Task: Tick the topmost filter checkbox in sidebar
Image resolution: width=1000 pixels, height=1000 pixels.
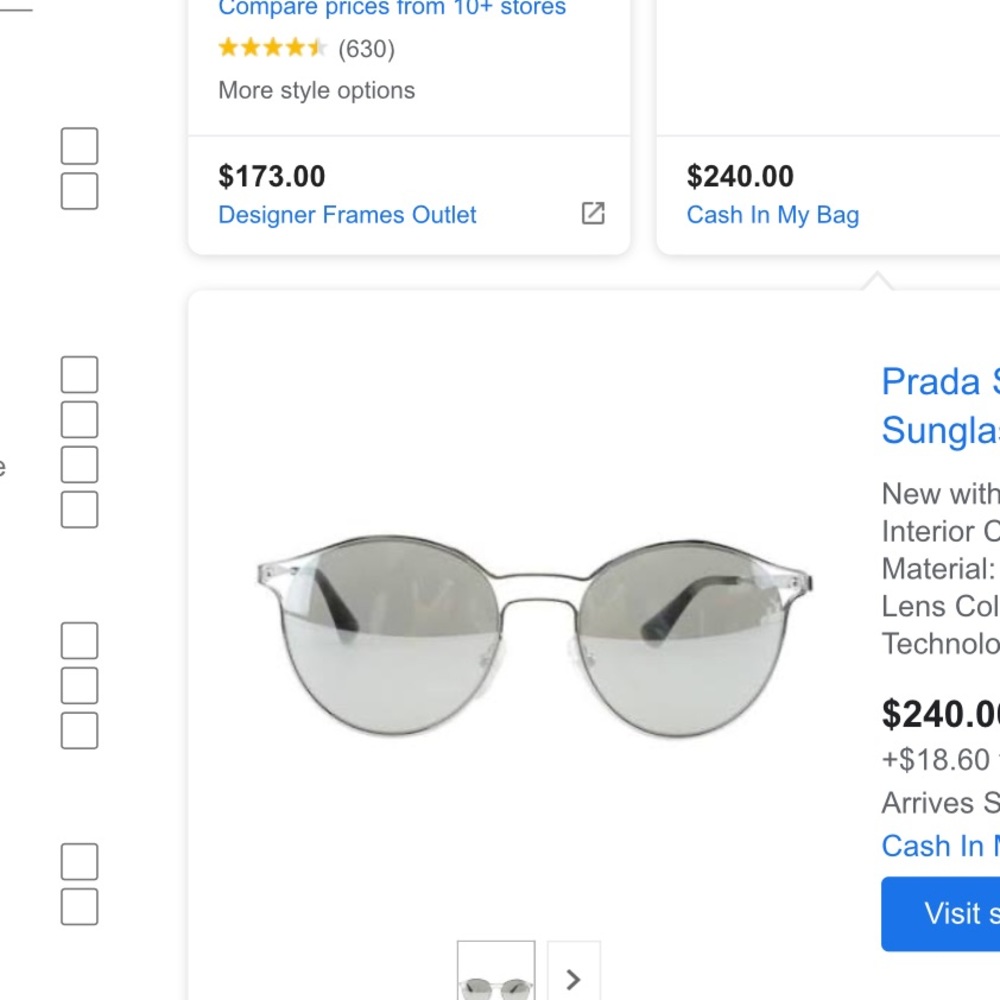Action: pyautogui.click(x=80, y=146)
